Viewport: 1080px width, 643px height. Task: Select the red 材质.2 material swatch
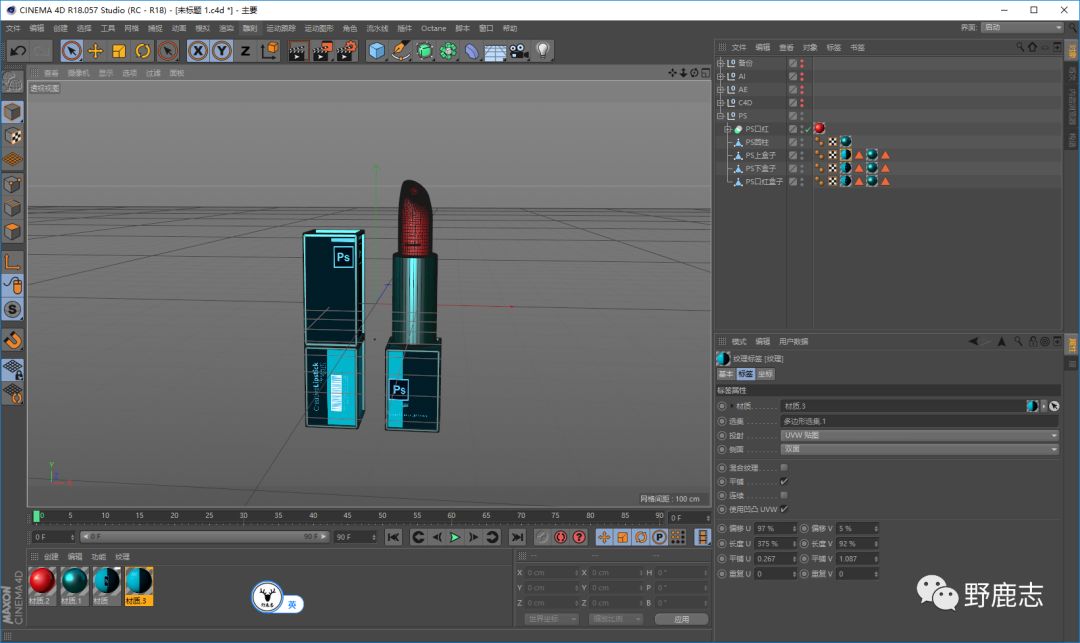click(x=41, y=581)
